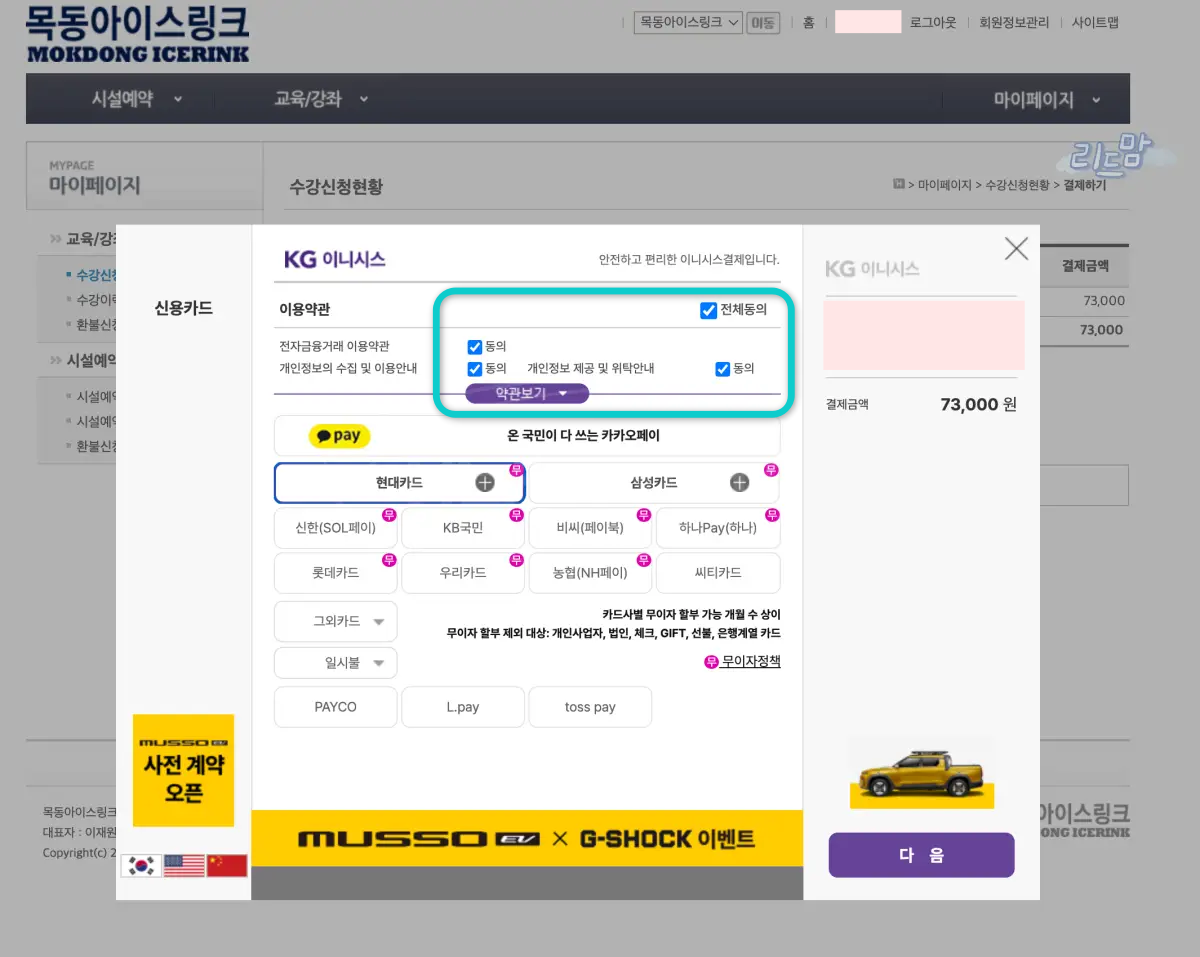Choose PAYCO payment

[x=336, y=707]
